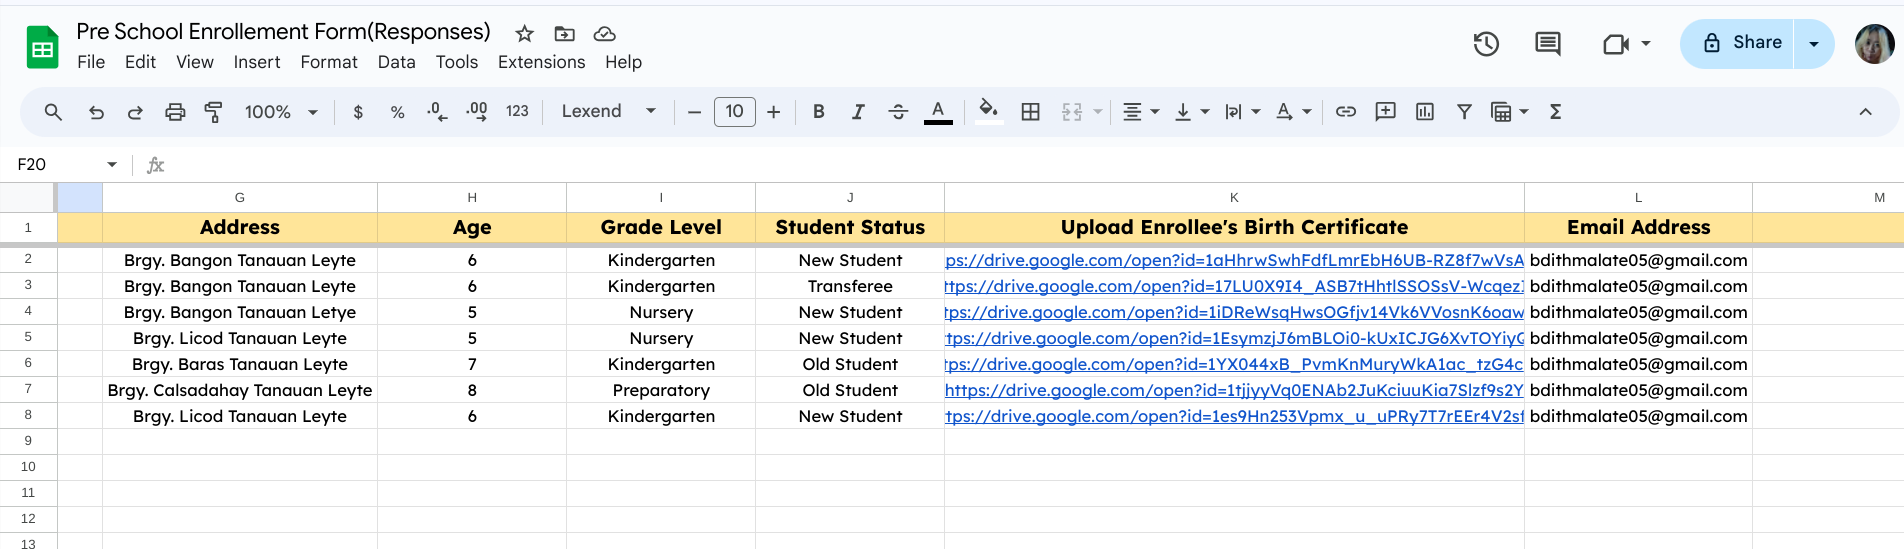Image resolution: width=1904 pixels, height=549 pixels.
Task: Click the Insert chart icon
Action: click(x=1425, y=112)
